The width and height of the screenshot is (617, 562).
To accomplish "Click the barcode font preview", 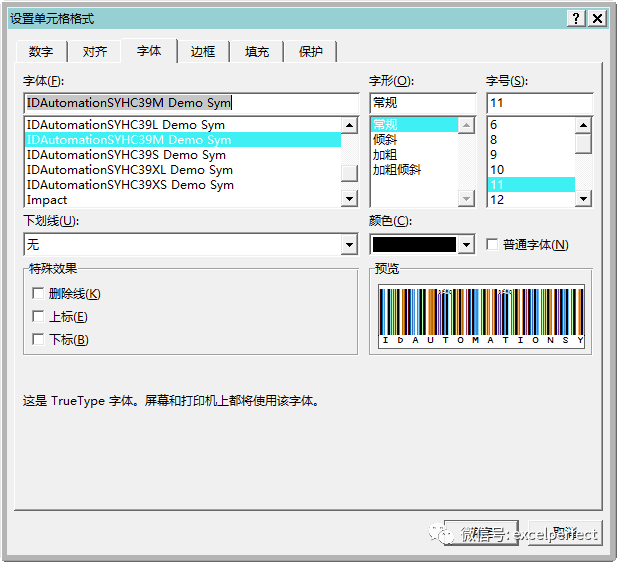I will click(x=481, y=316).
